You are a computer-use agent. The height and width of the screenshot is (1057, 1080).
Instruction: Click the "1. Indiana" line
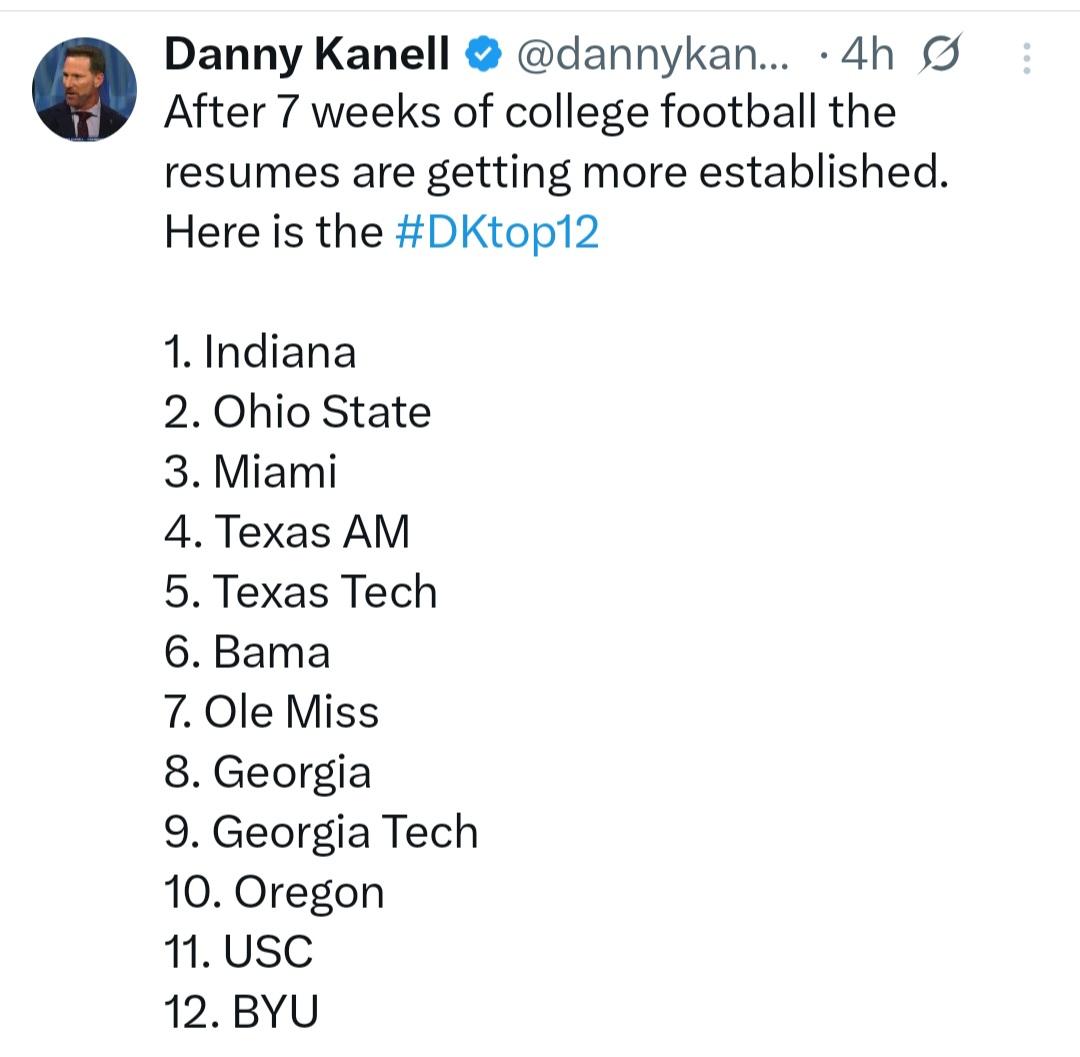(x=260, y=352)
